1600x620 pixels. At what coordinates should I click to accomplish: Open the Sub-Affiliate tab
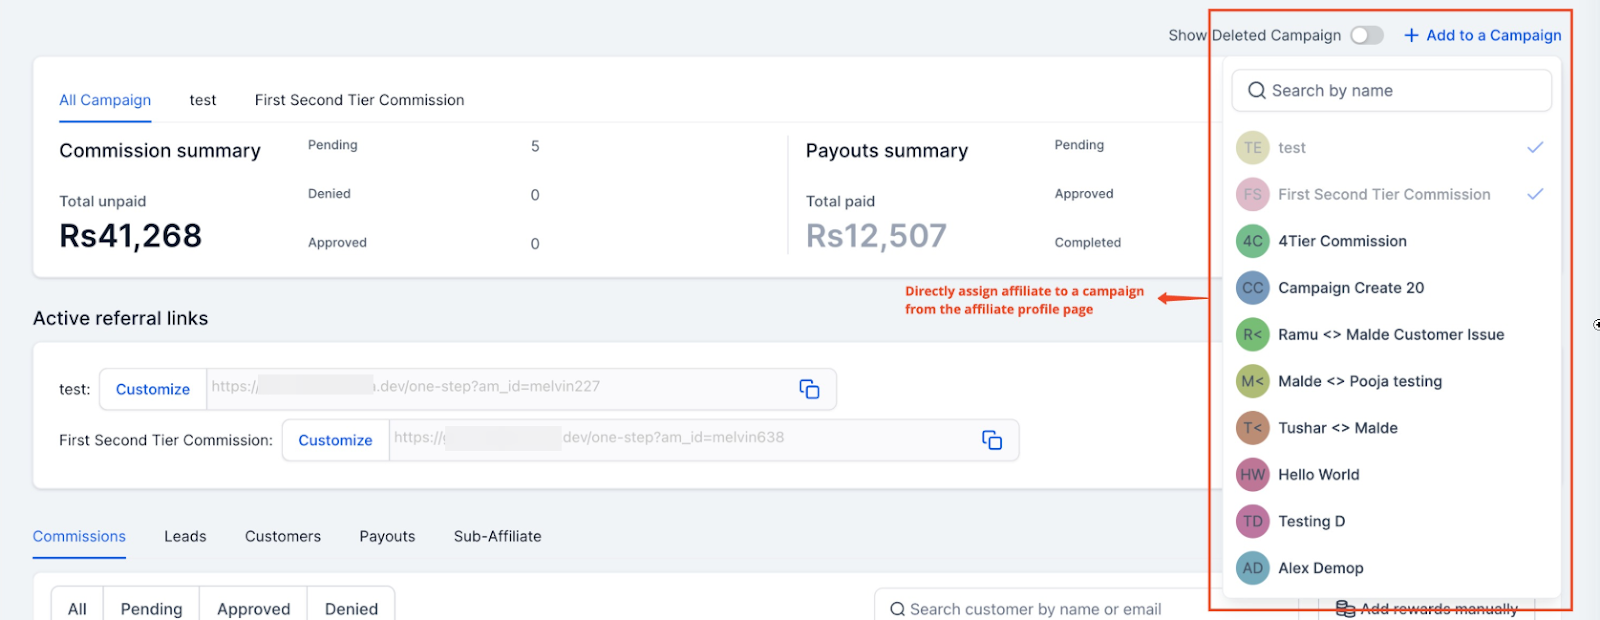[x=497, y=536]
